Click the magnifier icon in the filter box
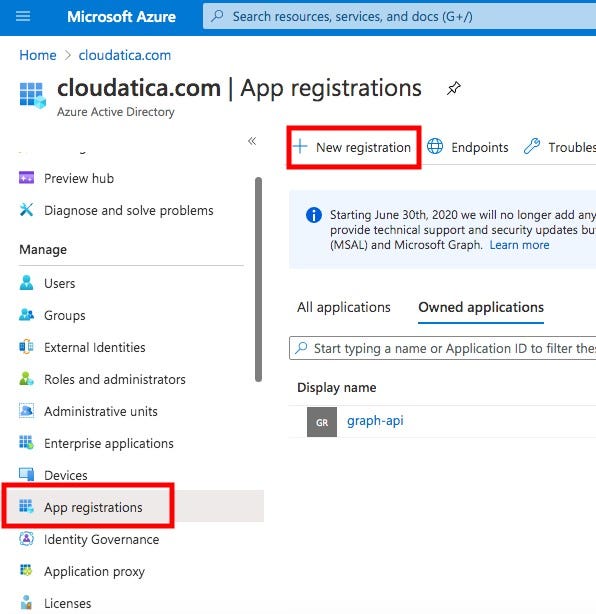This screenshot has width=596, height=614. (x=301, y=348)
